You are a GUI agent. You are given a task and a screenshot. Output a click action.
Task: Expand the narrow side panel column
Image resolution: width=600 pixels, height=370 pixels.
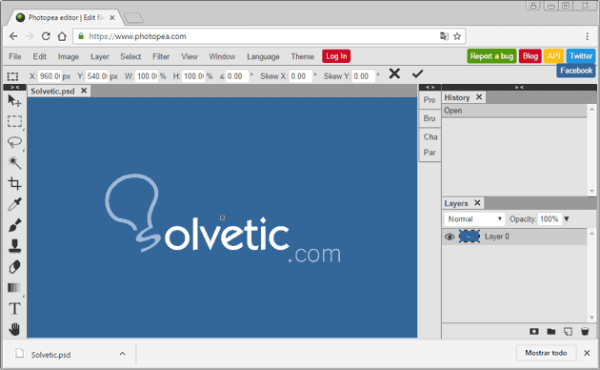click(430, 88)
